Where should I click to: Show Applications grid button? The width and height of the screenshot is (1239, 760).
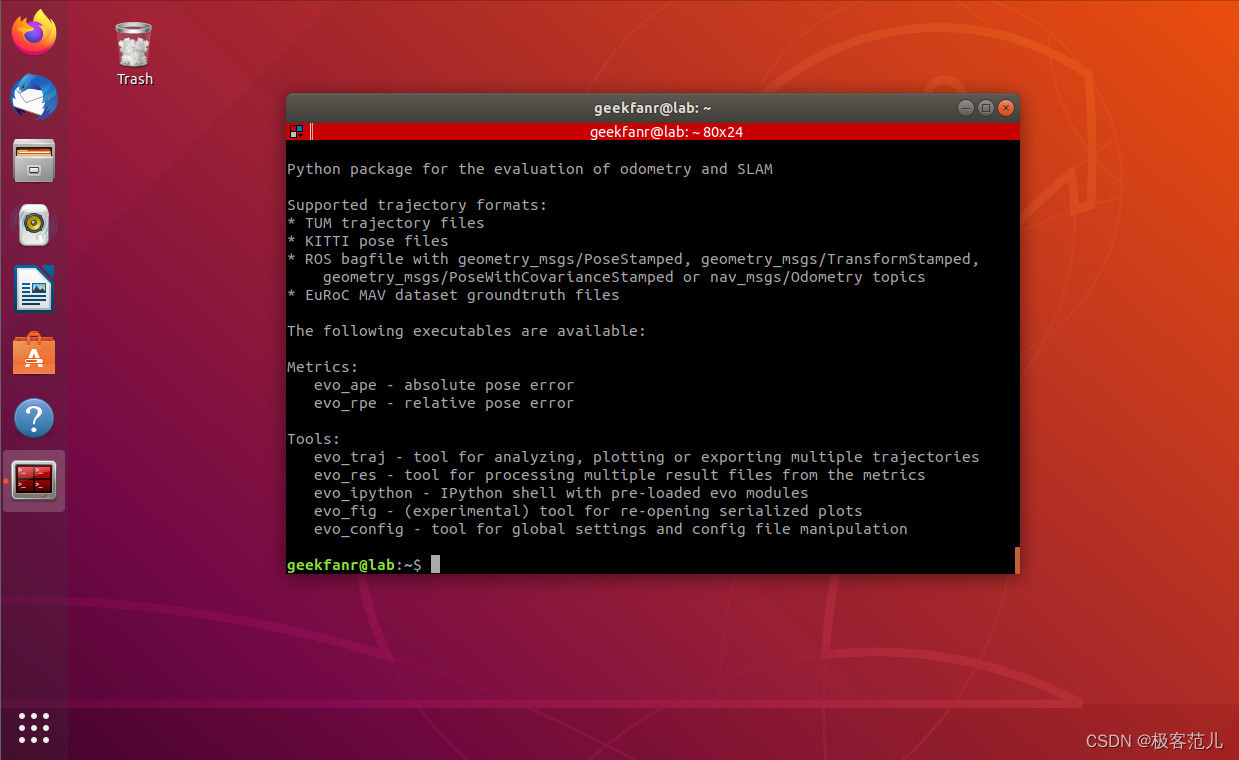[x=34, y=727]
